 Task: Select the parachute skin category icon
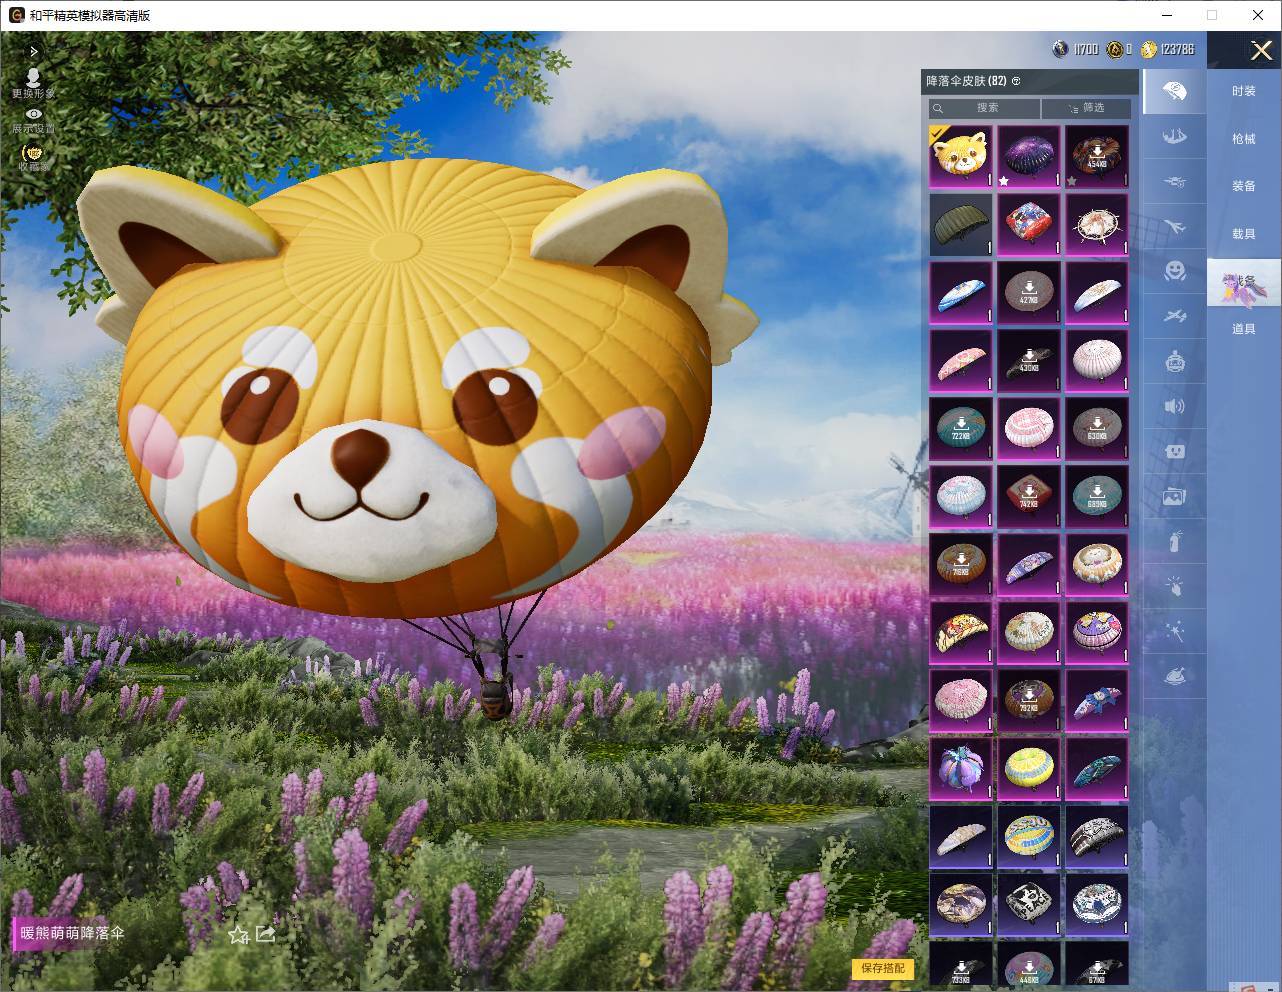[1175, 92]
